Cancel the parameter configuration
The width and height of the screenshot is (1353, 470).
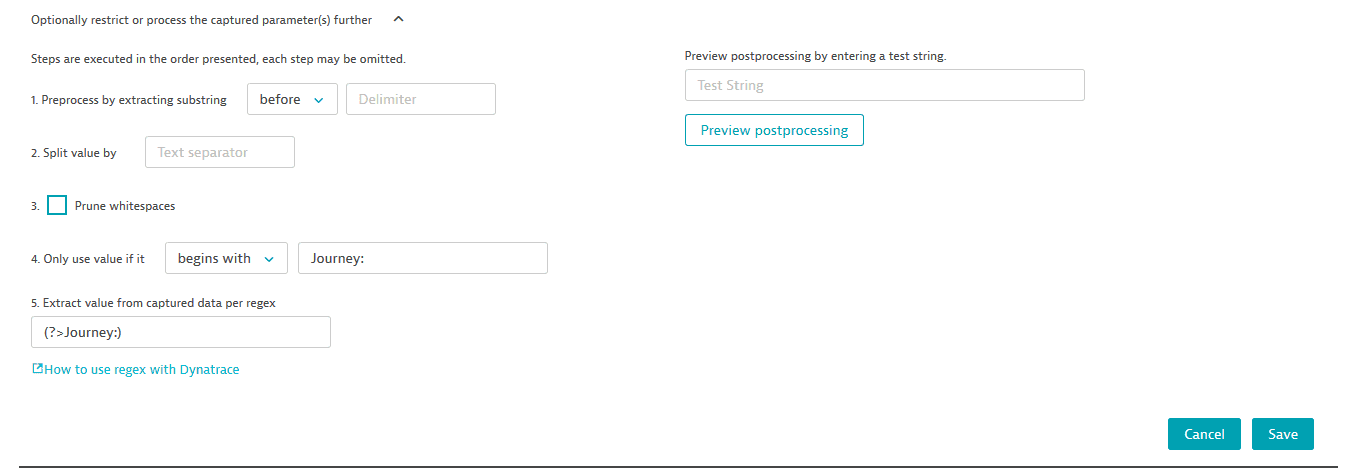point(1204,434)
